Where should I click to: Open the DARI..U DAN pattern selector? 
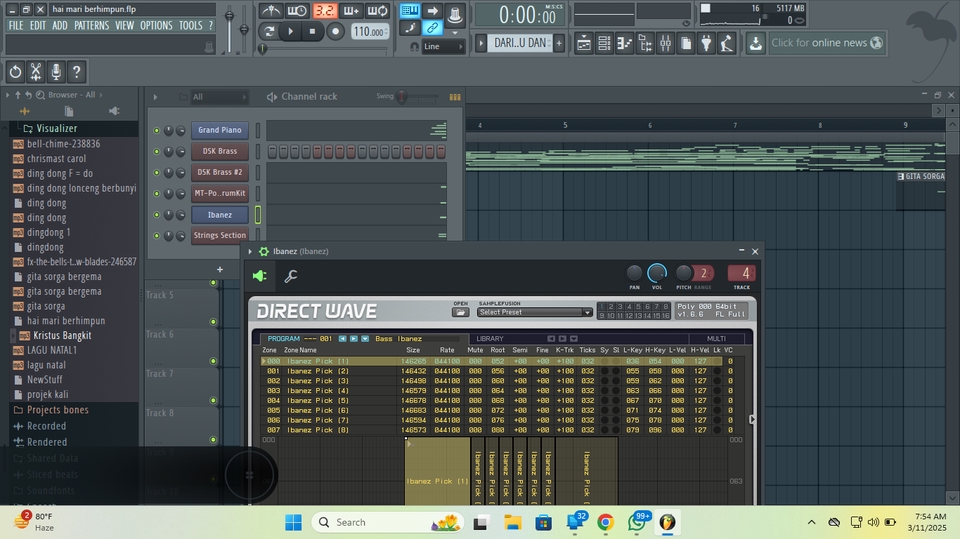pyautogui.click(x=520, y=43)
